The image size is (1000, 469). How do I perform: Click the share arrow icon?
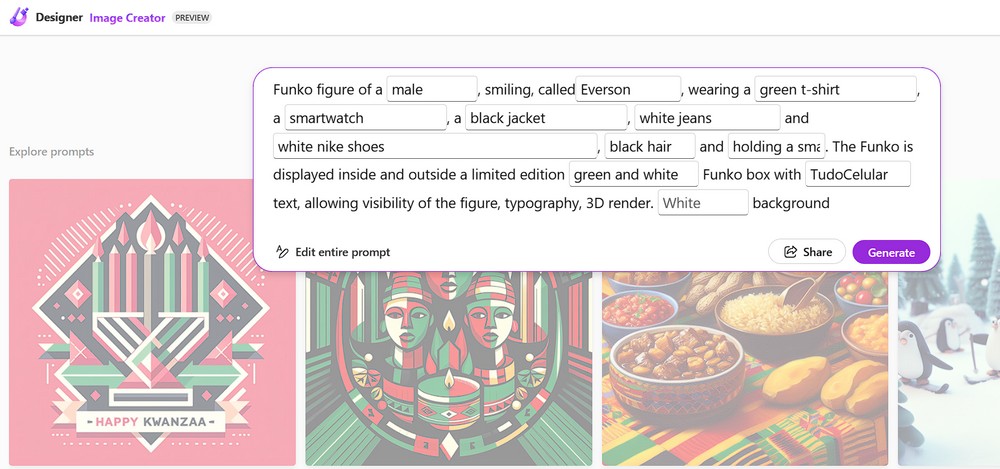click(790, 252)
